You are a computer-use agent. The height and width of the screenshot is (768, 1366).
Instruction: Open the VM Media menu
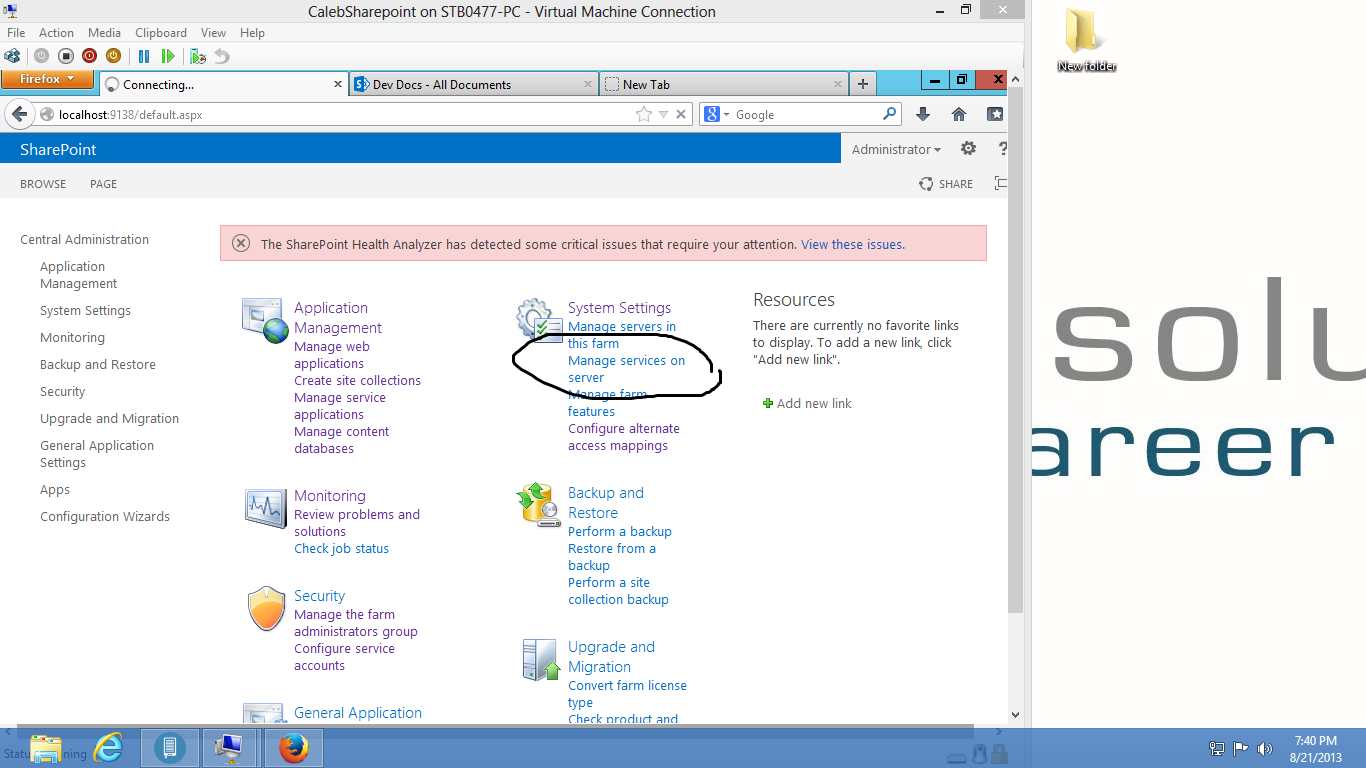point(104,33)
